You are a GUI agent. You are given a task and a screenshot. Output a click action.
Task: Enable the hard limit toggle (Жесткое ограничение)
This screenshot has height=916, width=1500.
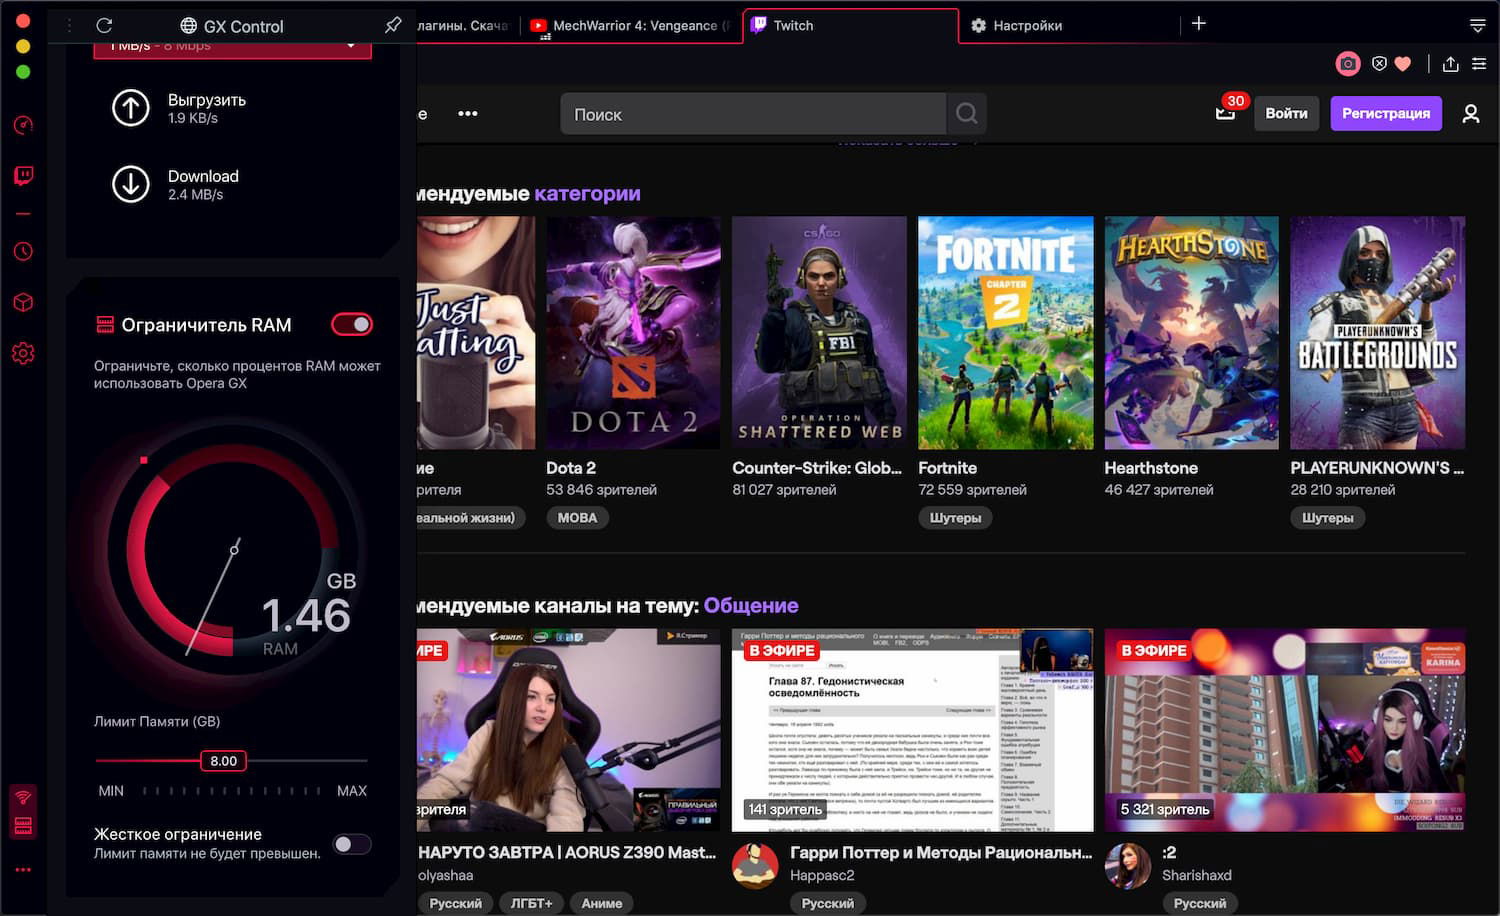352,844
